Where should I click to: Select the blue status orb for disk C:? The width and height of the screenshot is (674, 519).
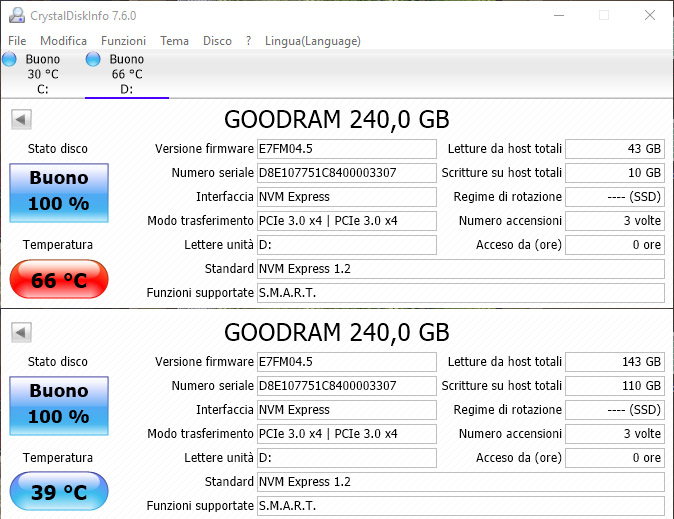click(9, 60)
